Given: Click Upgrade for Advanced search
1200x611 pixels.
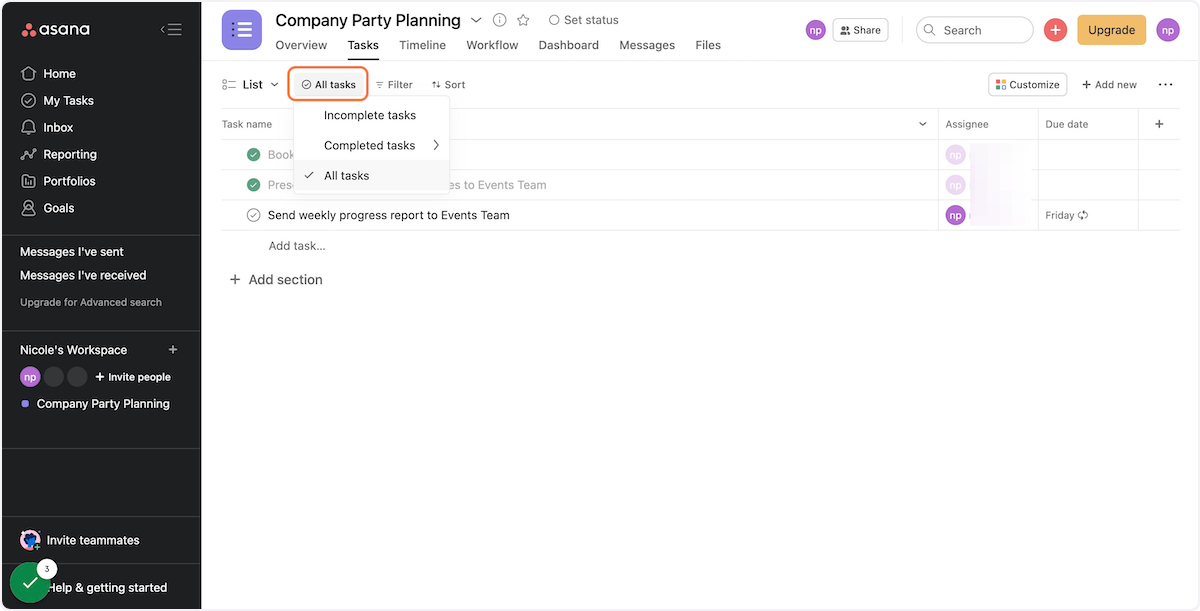Looking at the screenshot, I should pyautogui.click(x=91, y=302).
